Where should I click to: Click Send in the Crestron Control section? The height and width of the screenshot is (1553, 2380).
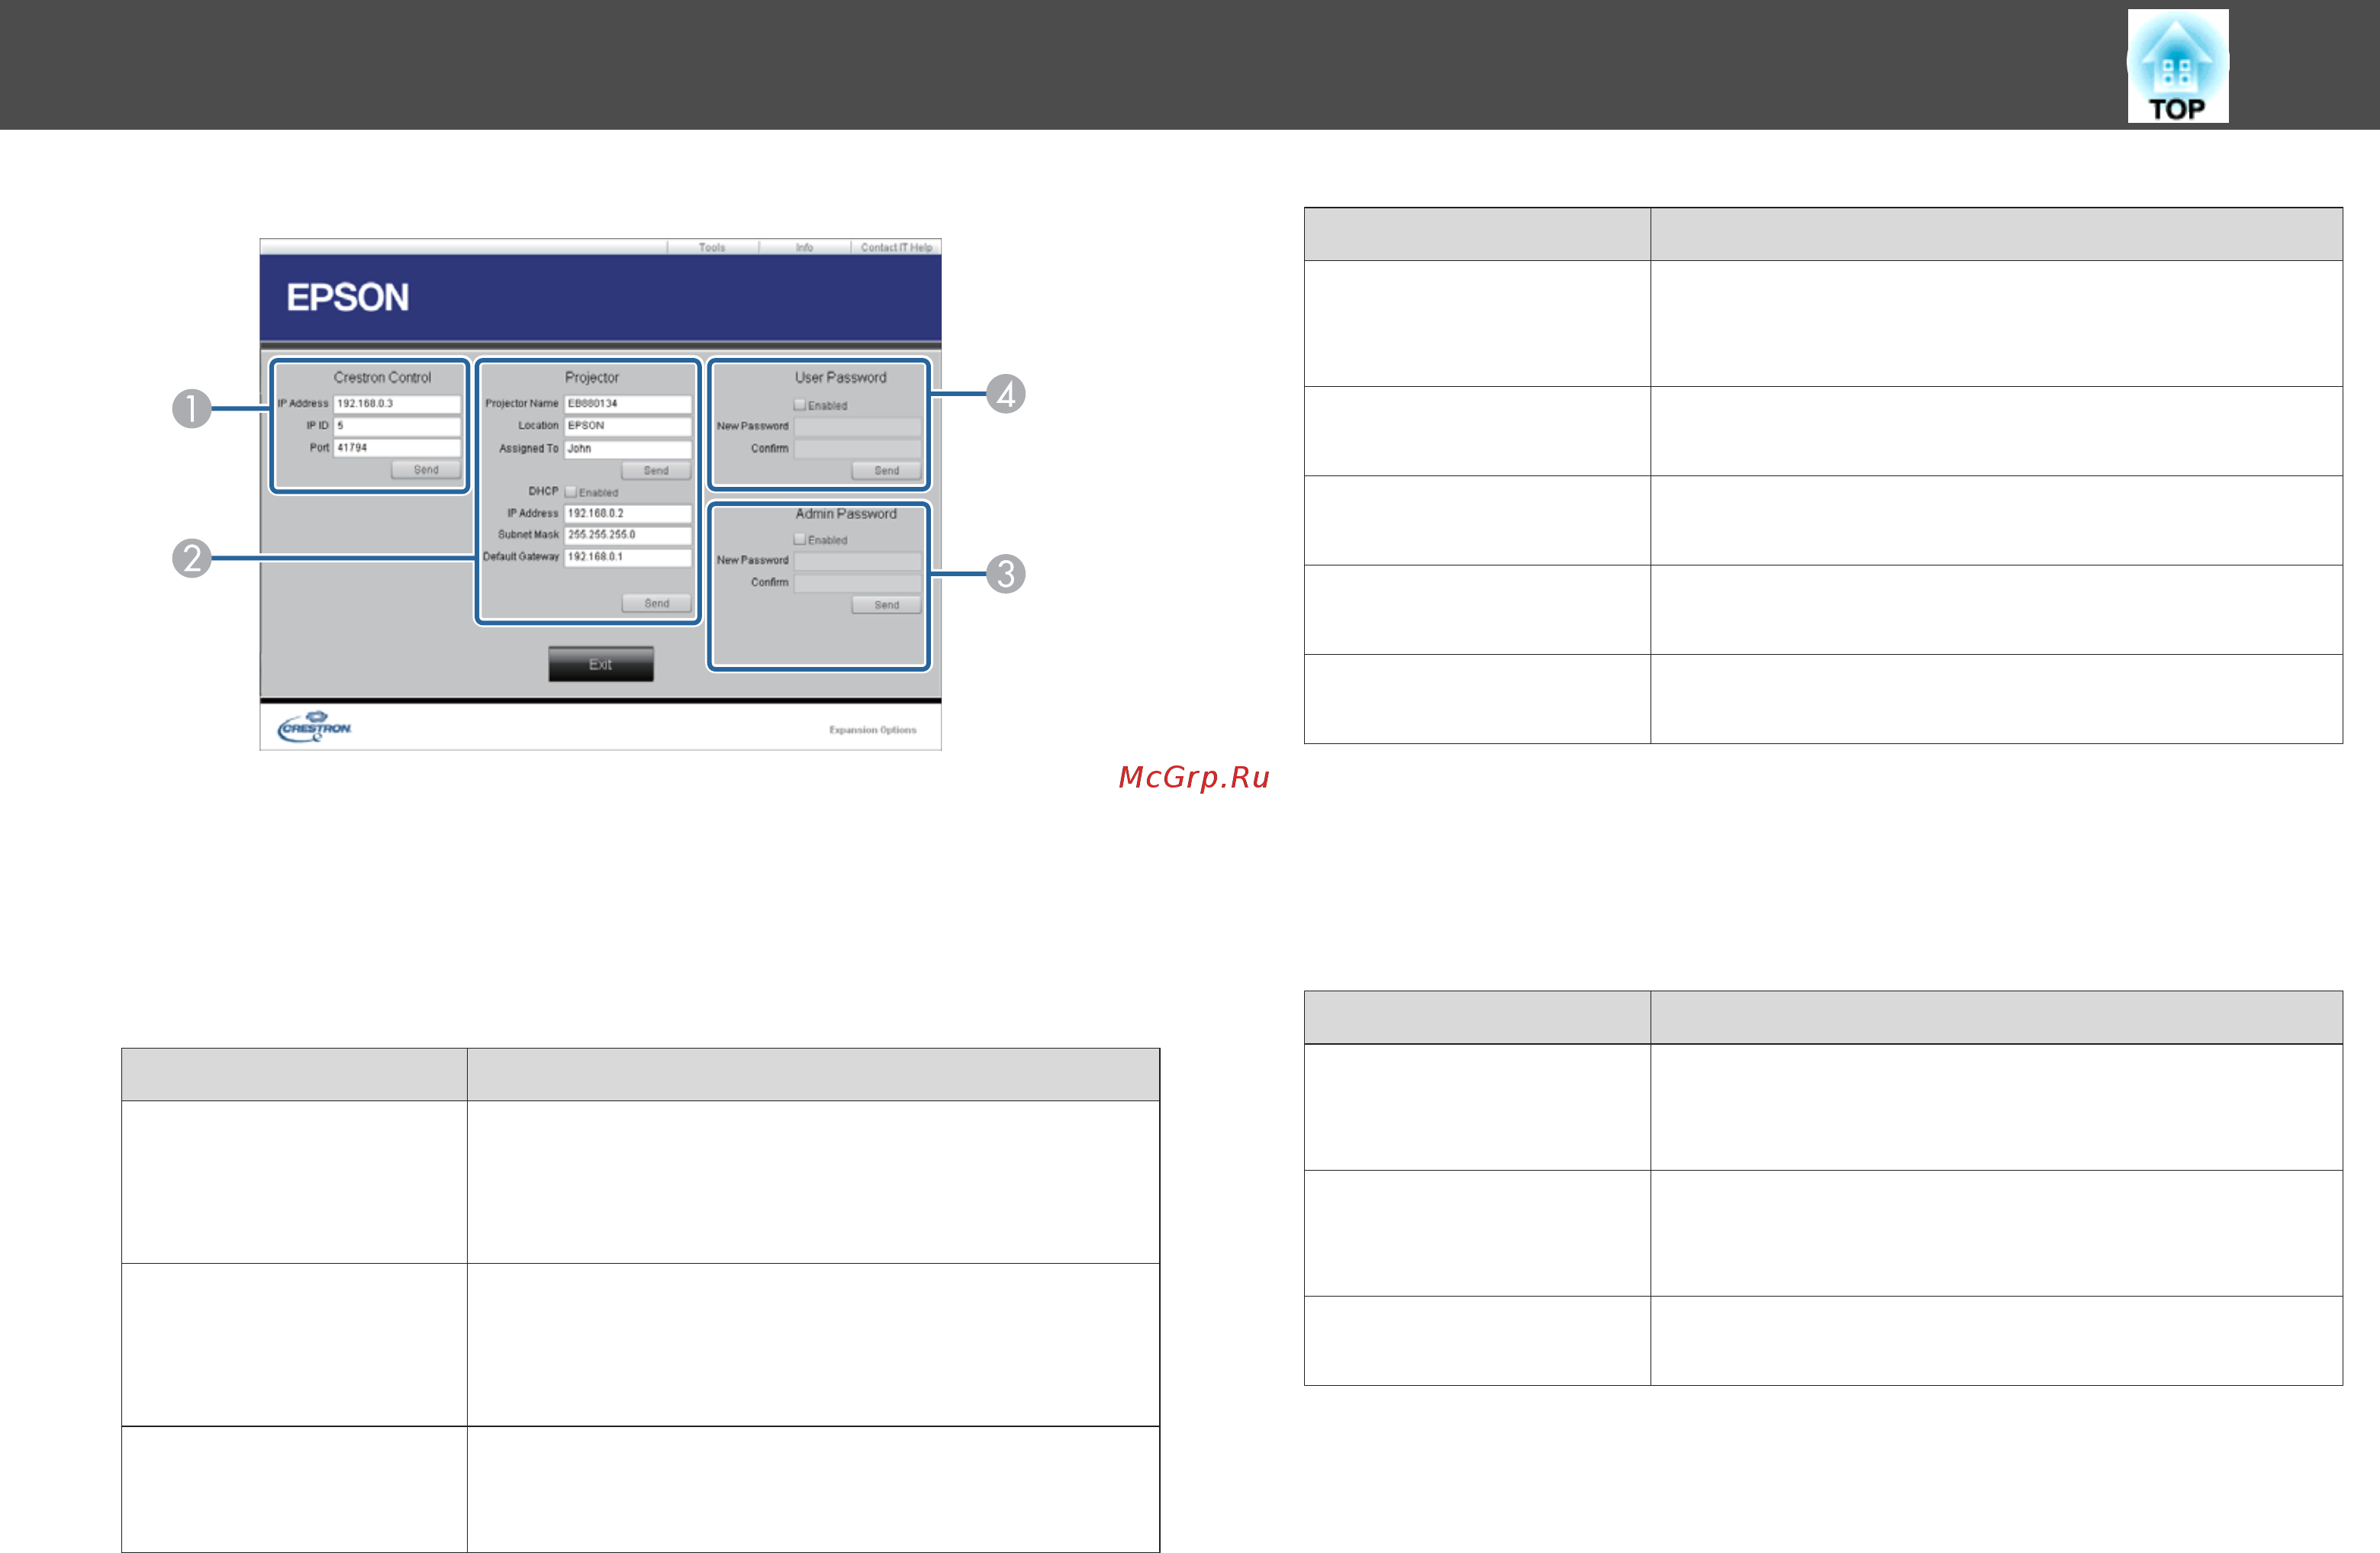426,470
